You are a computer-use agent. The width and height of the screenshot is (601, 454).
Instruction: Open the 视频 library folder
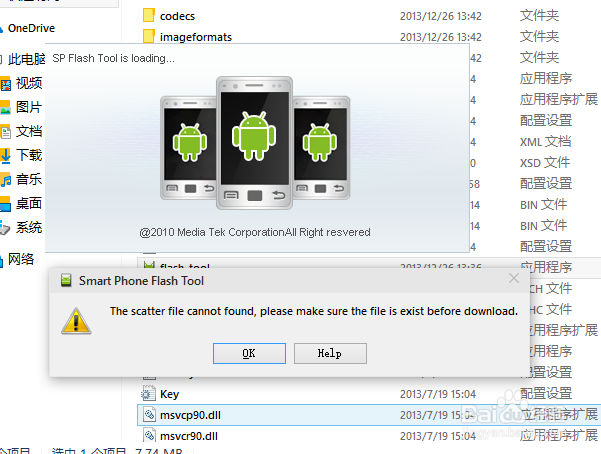[x=29, y=83]
